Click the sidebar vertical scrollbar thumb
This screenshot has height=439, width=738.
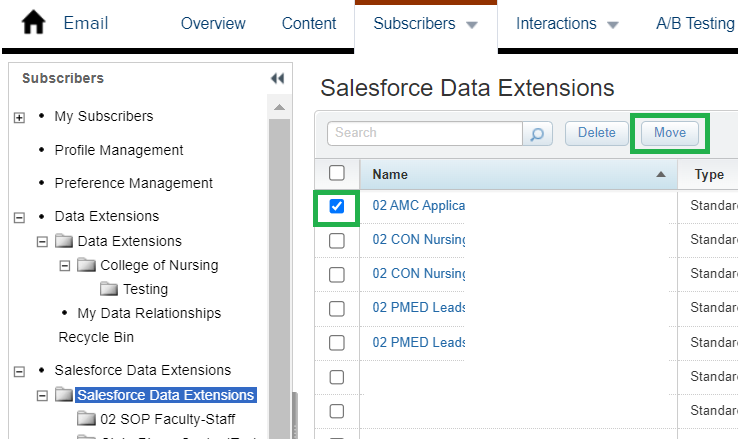click(x=279, y=278)
